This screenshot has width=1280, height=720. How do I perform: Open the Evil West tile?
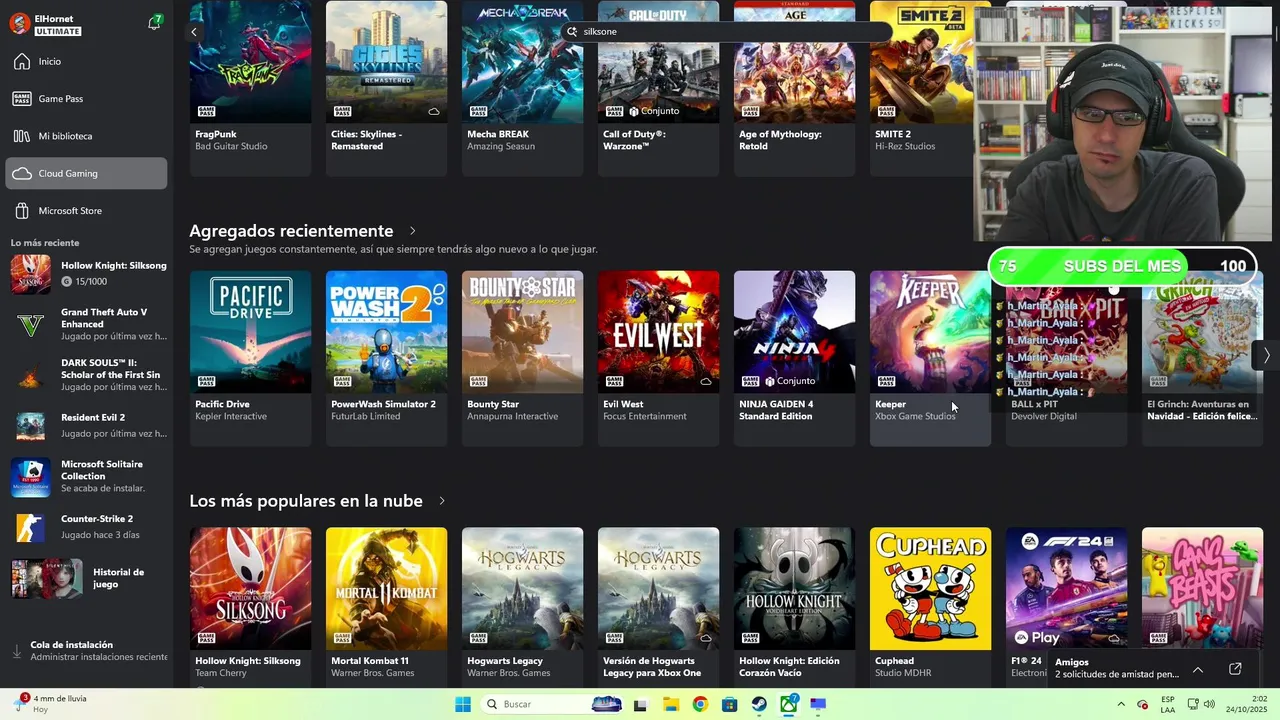[658, 358]
